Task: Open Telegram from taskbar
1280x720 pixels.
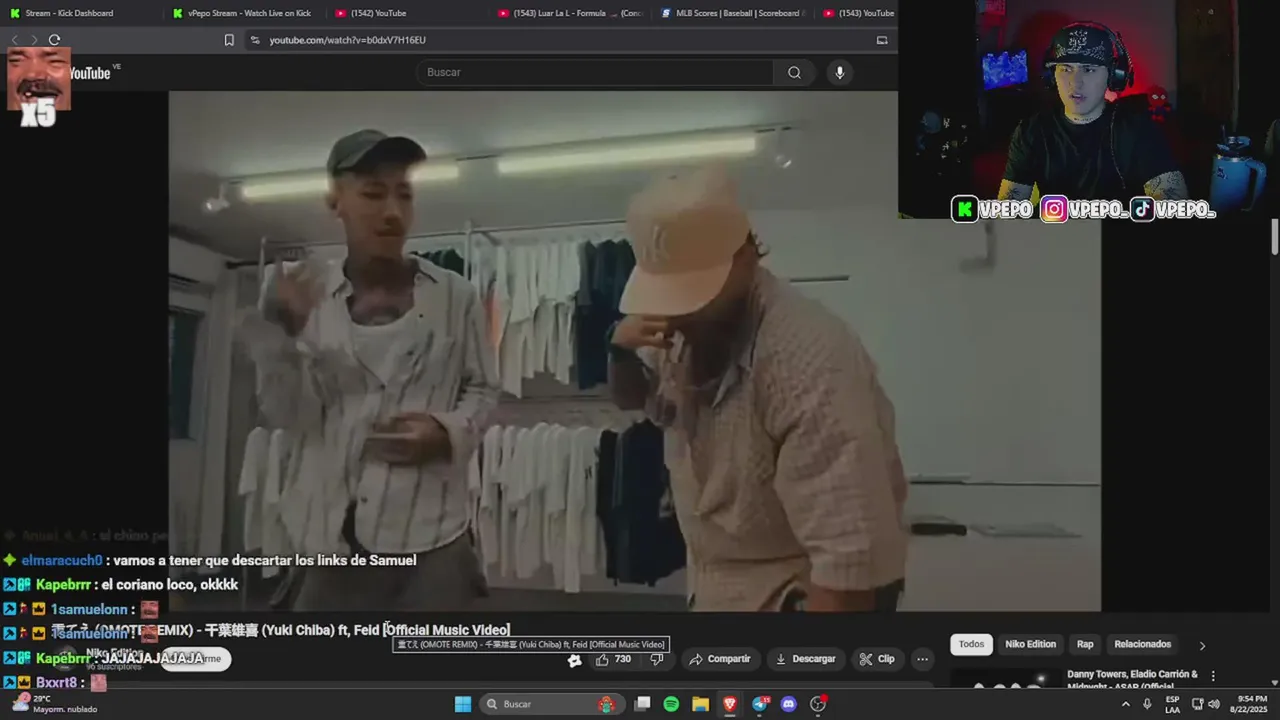Action: [760, 704]
